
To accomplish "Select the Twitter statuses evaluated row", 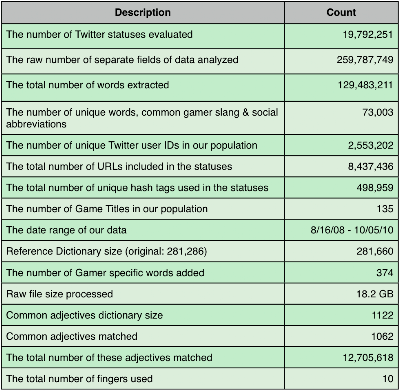I will coord(200,36).
